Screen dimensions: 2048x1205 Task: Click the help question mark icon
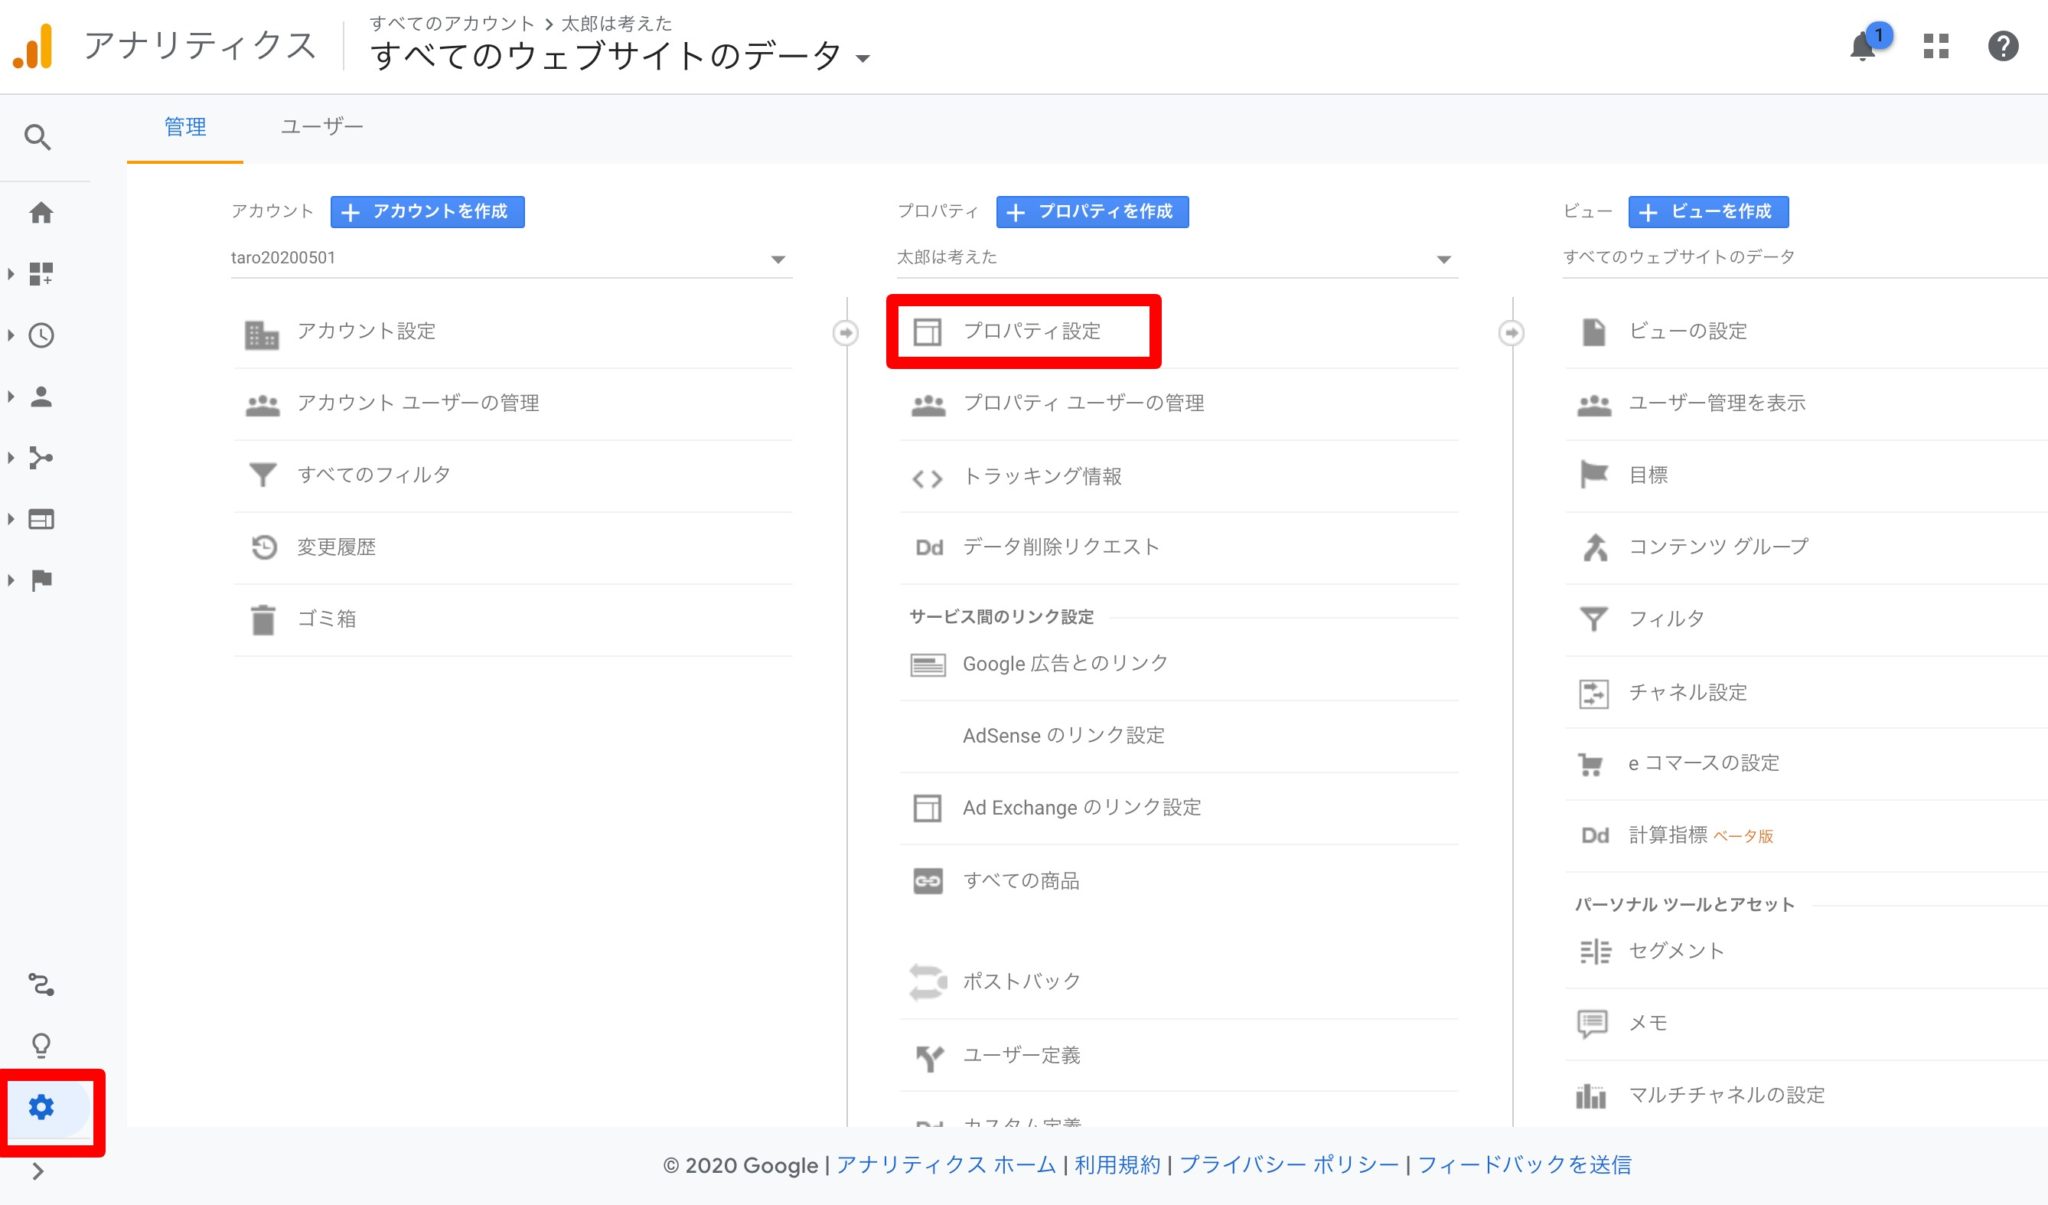[x=2003, y=46]
